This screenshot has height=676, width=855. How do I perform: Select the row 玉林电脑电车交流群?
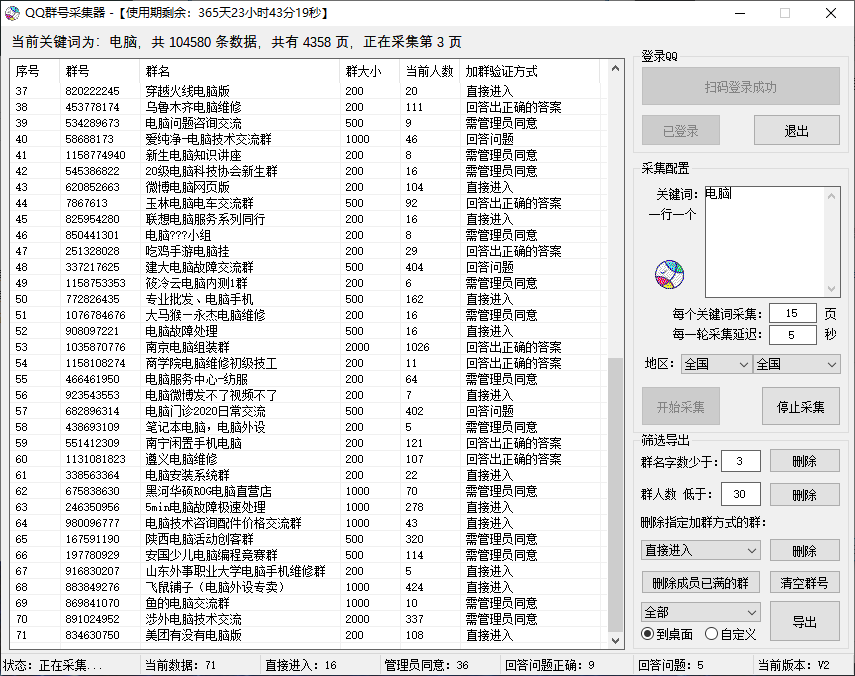coord(309,203)
